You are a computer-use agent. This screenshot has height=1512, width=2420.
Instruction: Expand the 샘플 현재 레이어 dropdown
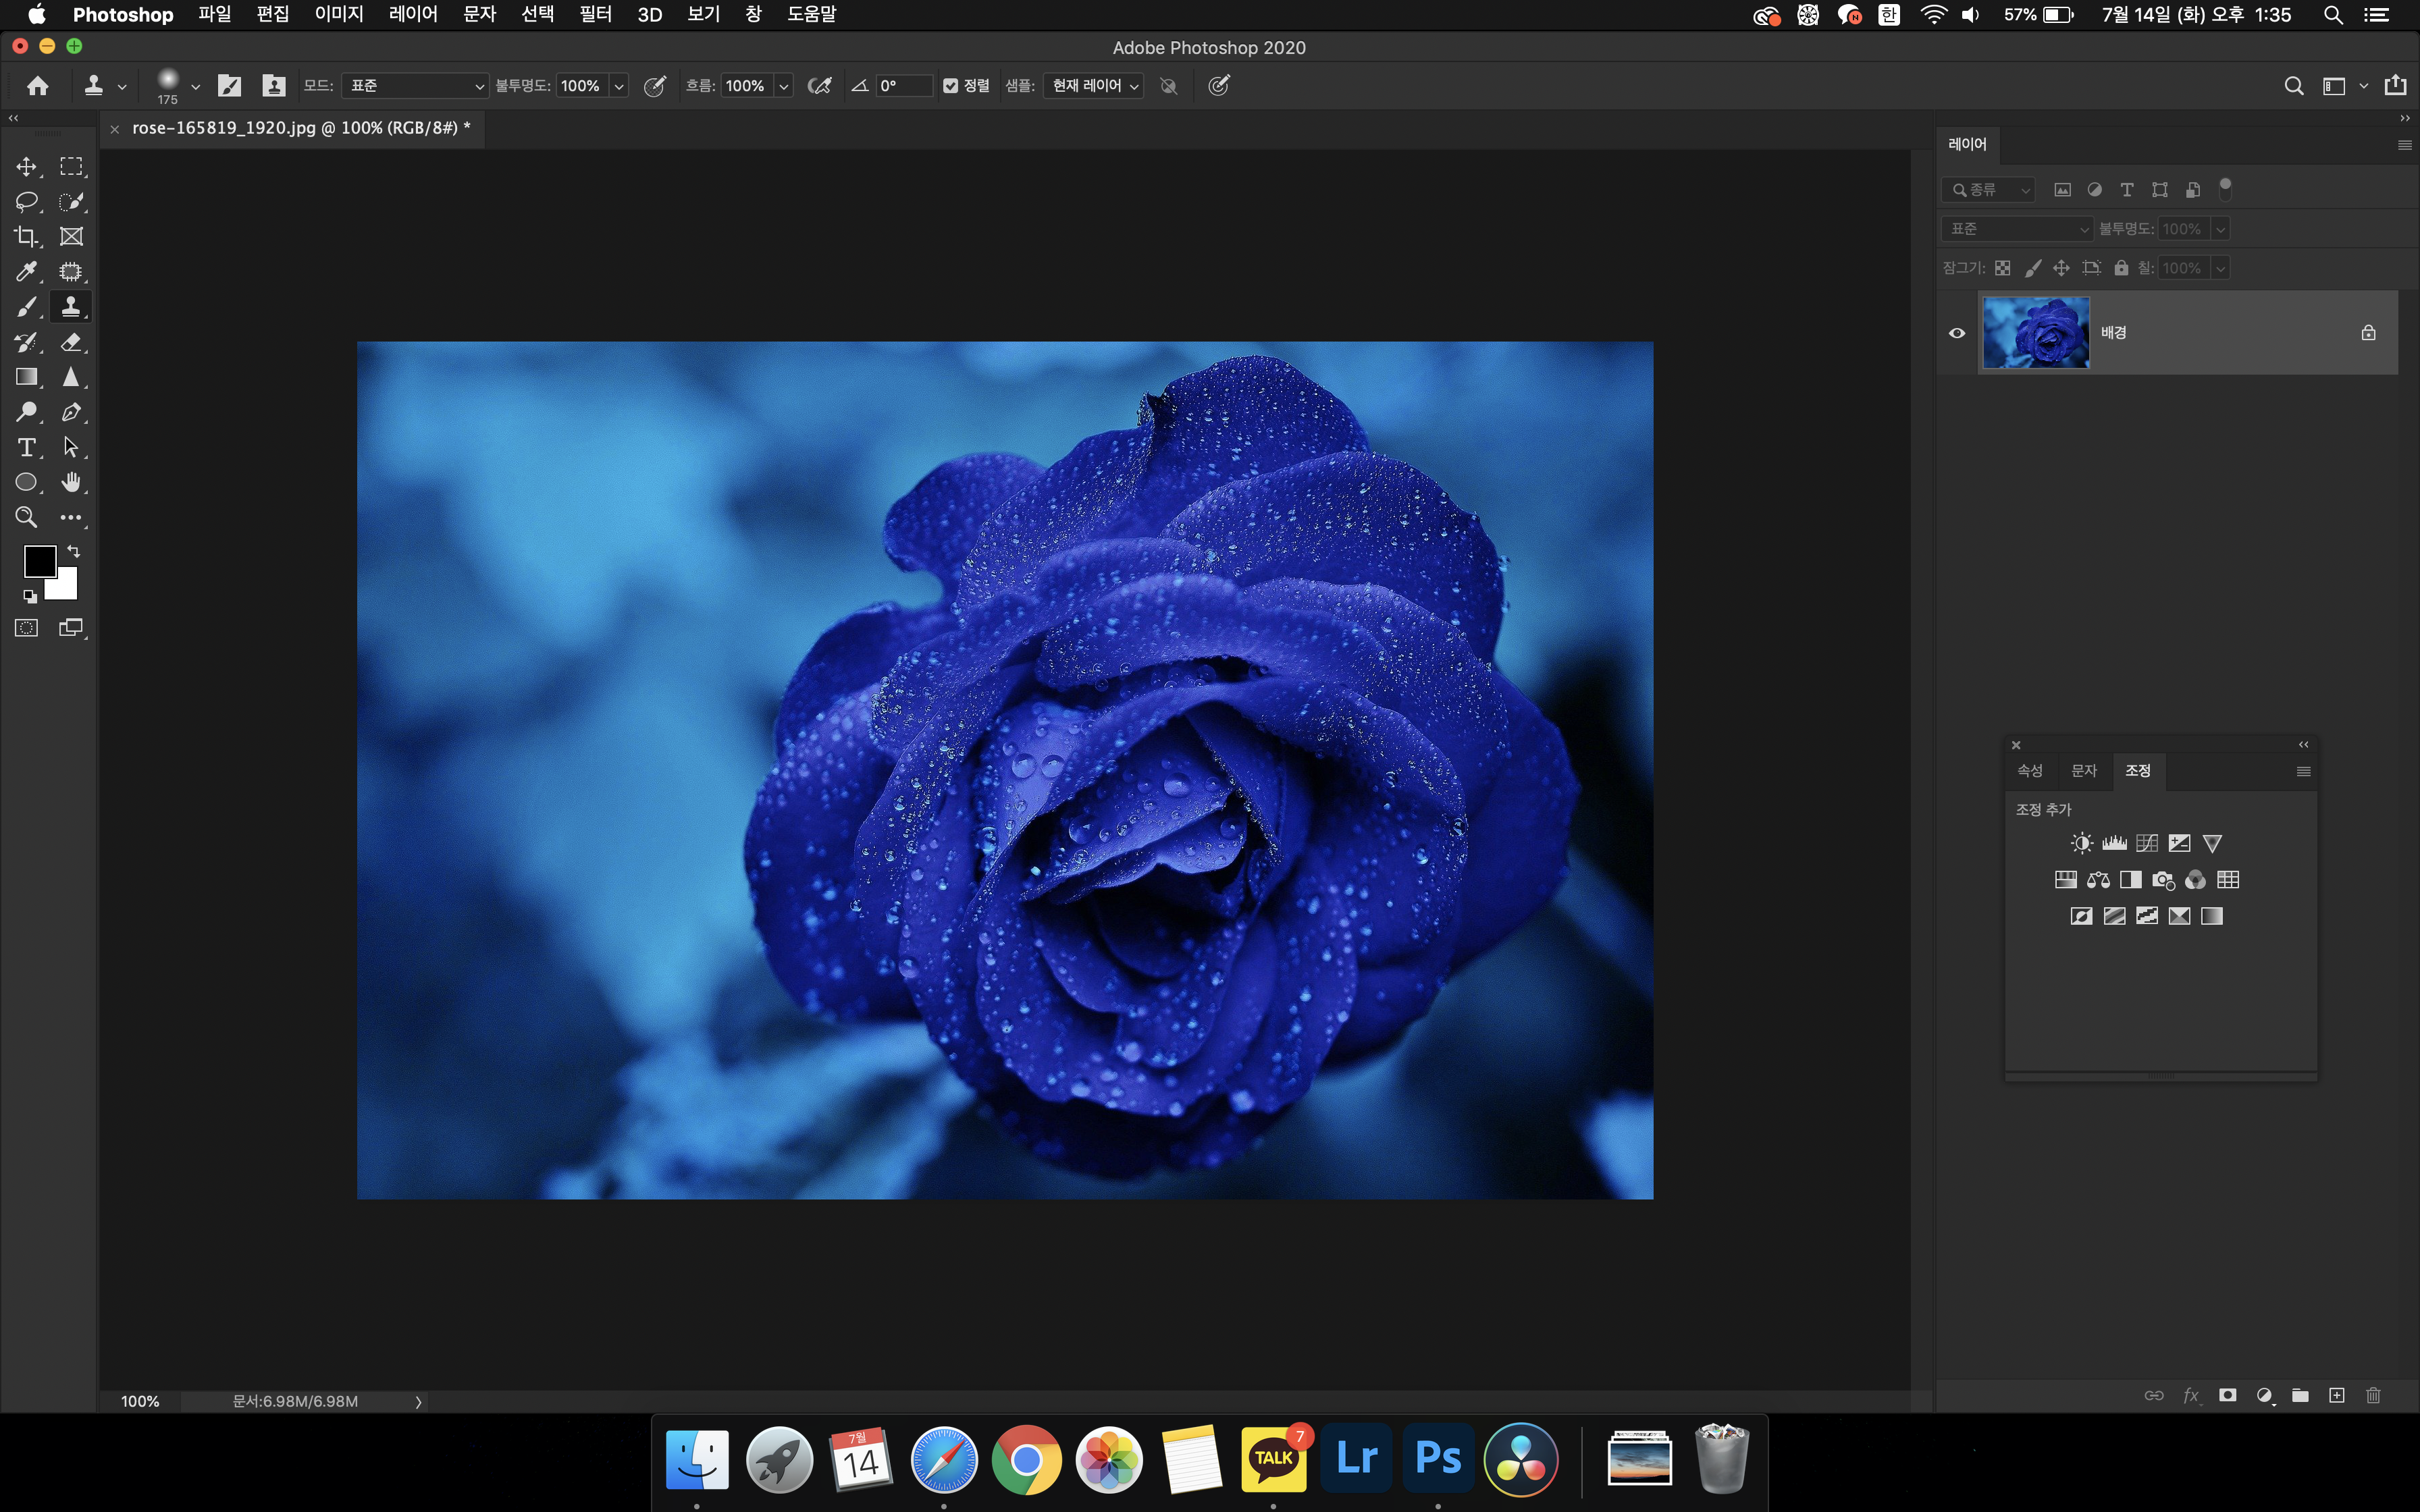tap(1094, 86)
